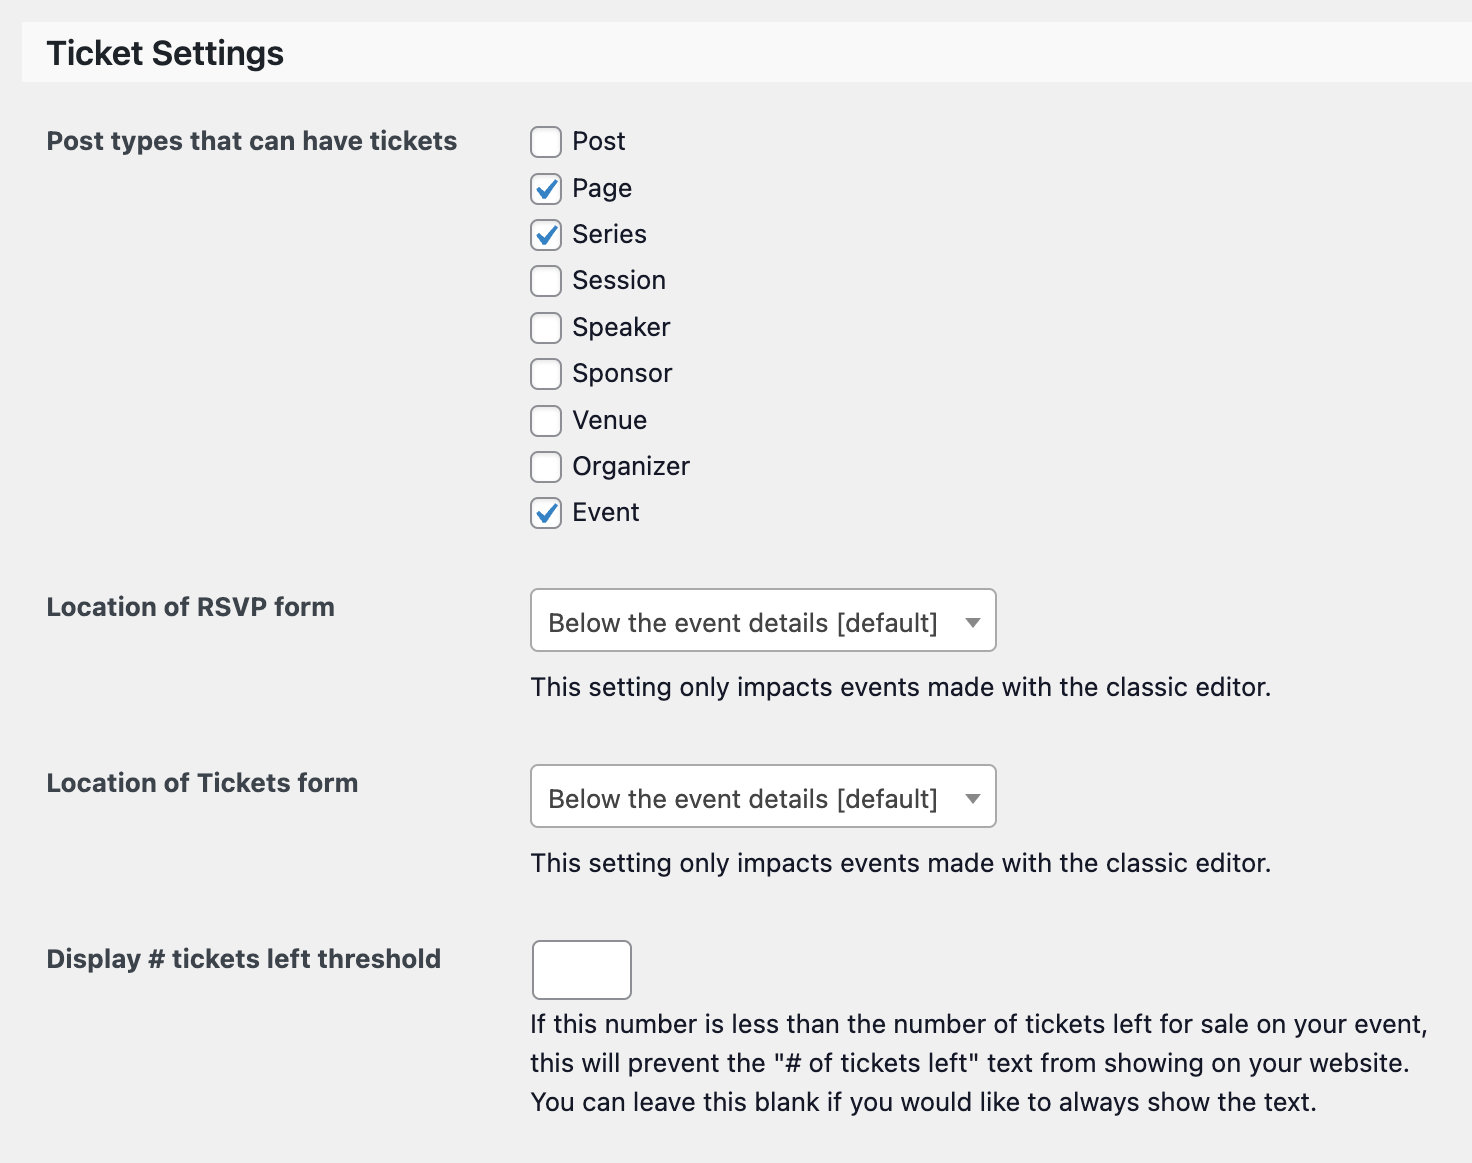Click the Ticket Settings heading
Image resolution: width=1472 pixels, height=1163 pixels.
[x=165, y=53]
